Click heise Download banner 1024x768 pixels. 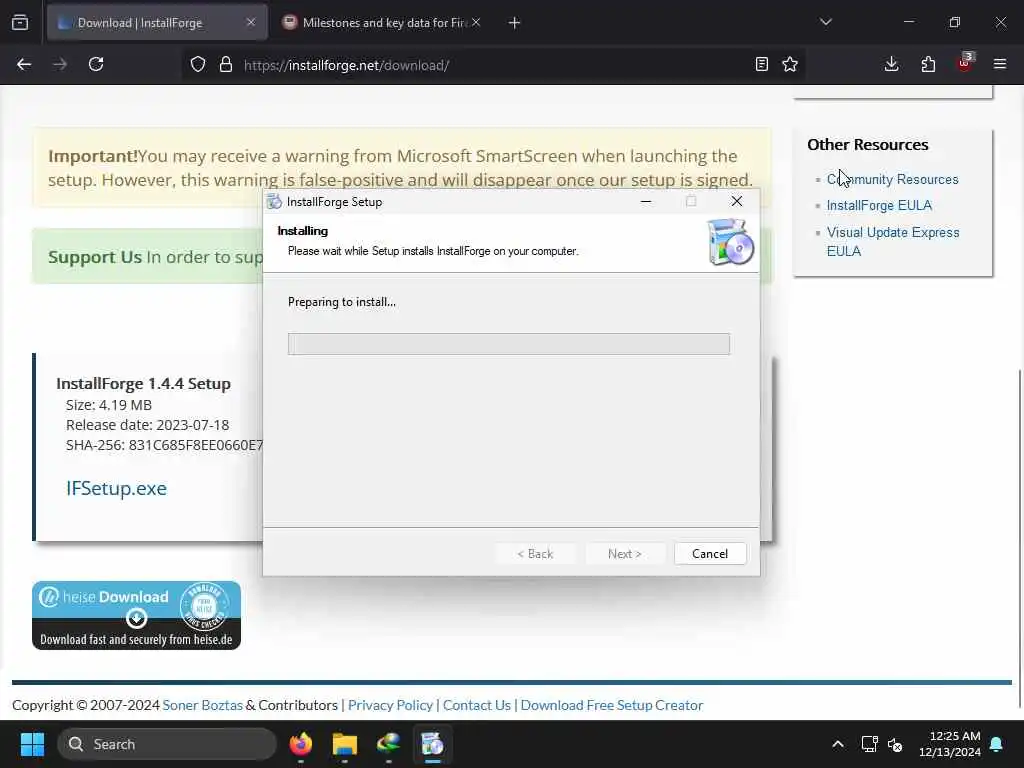click(136, 616)
